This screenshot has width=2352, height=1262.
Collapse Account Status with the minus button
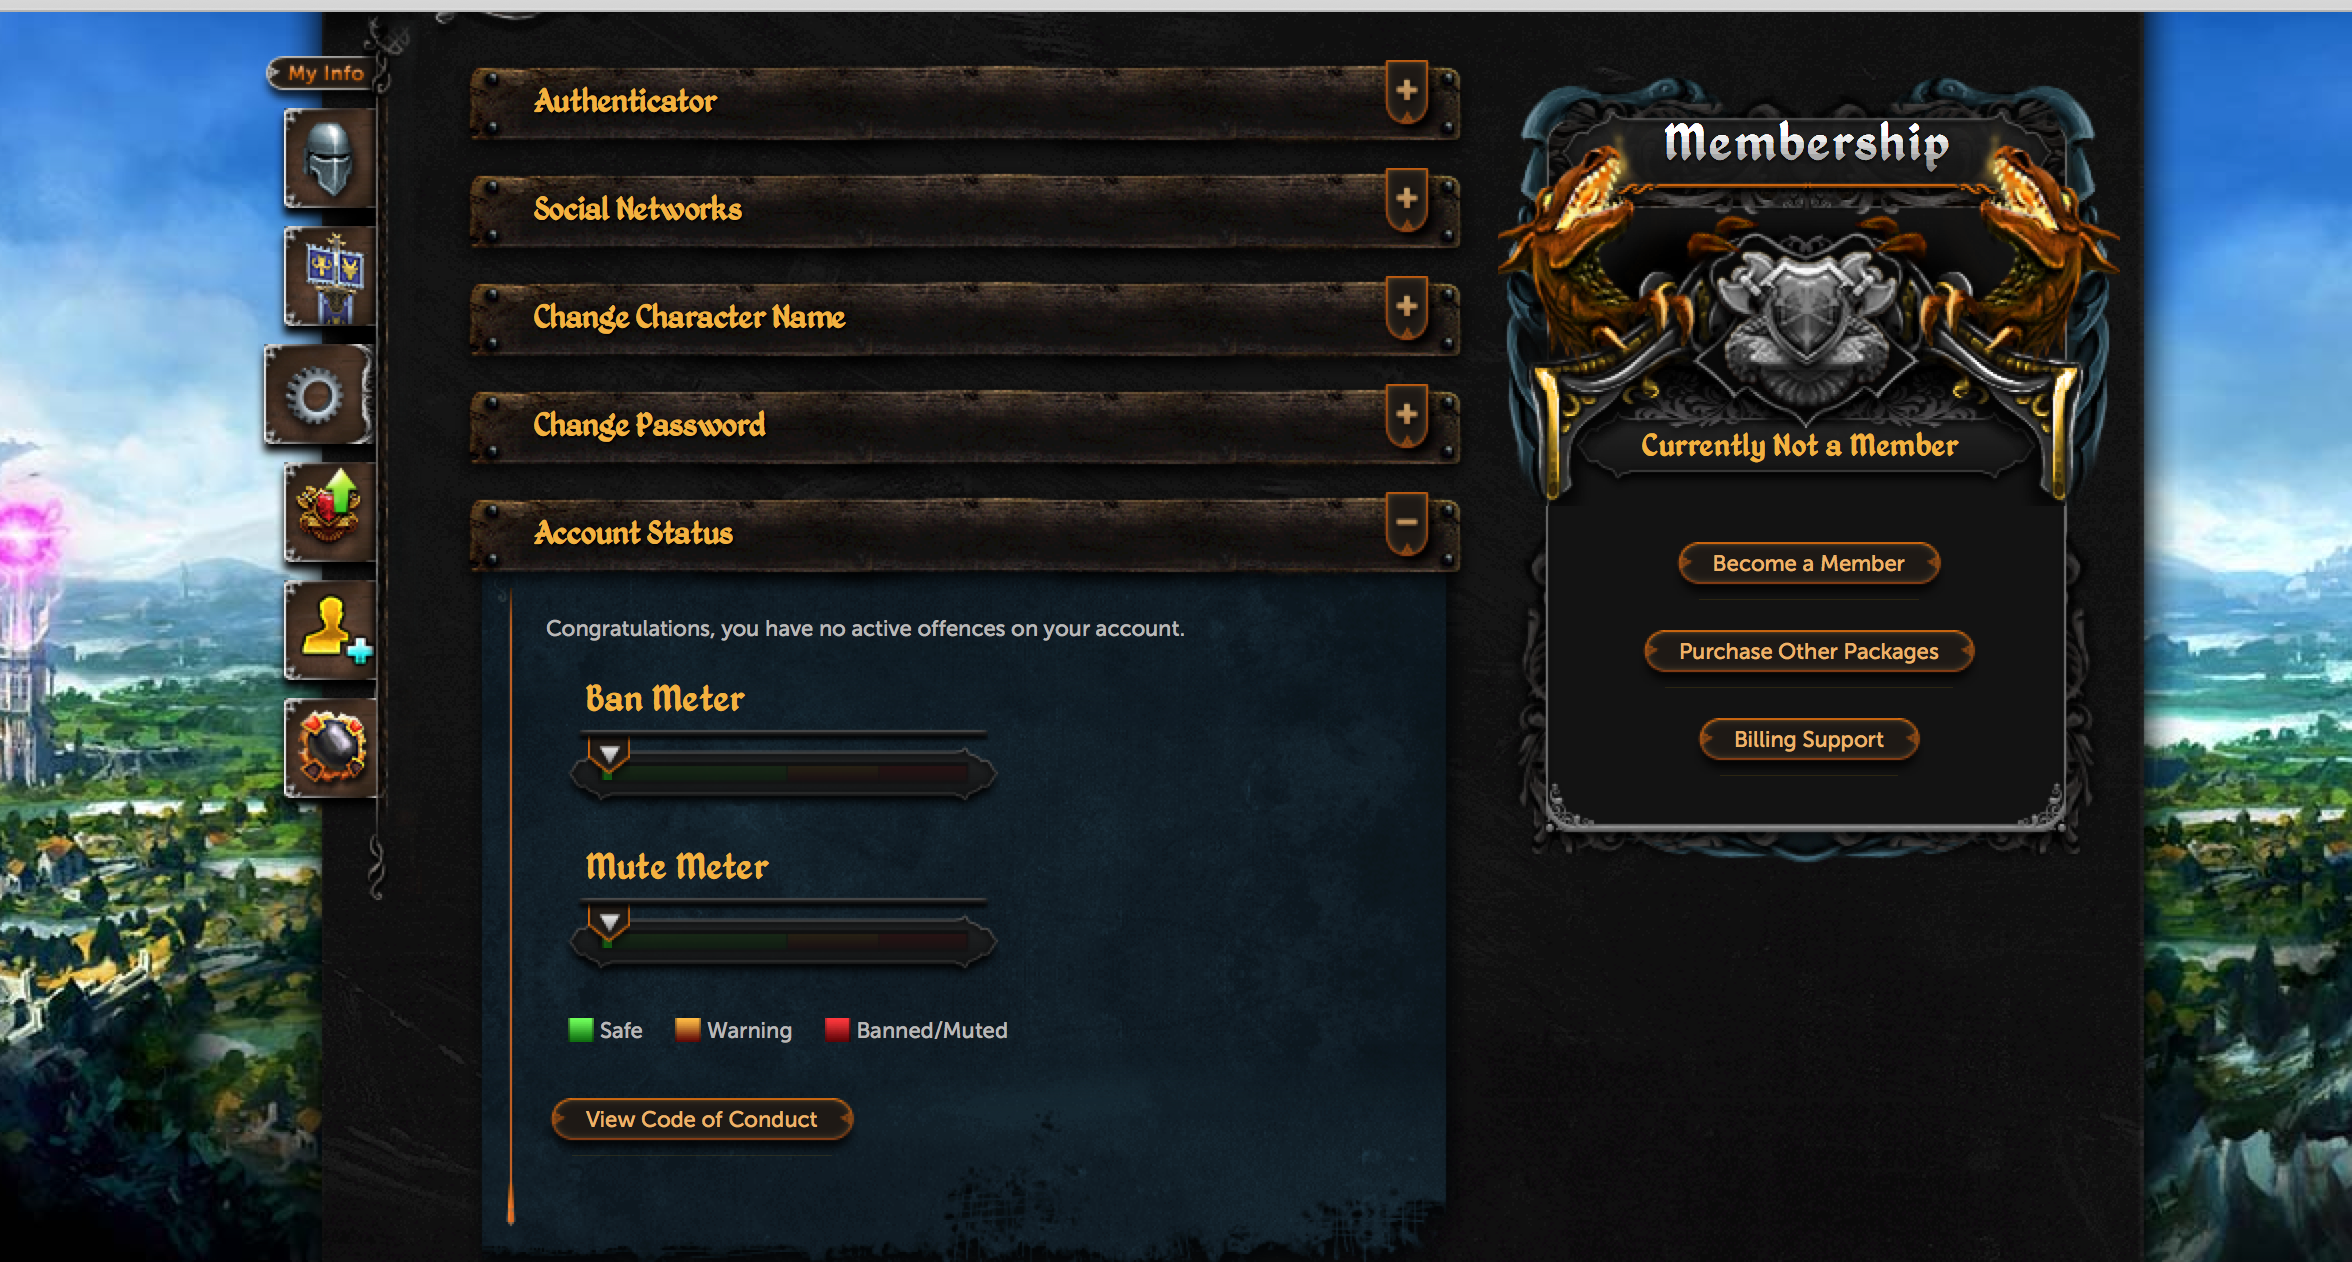point(1407,524)
